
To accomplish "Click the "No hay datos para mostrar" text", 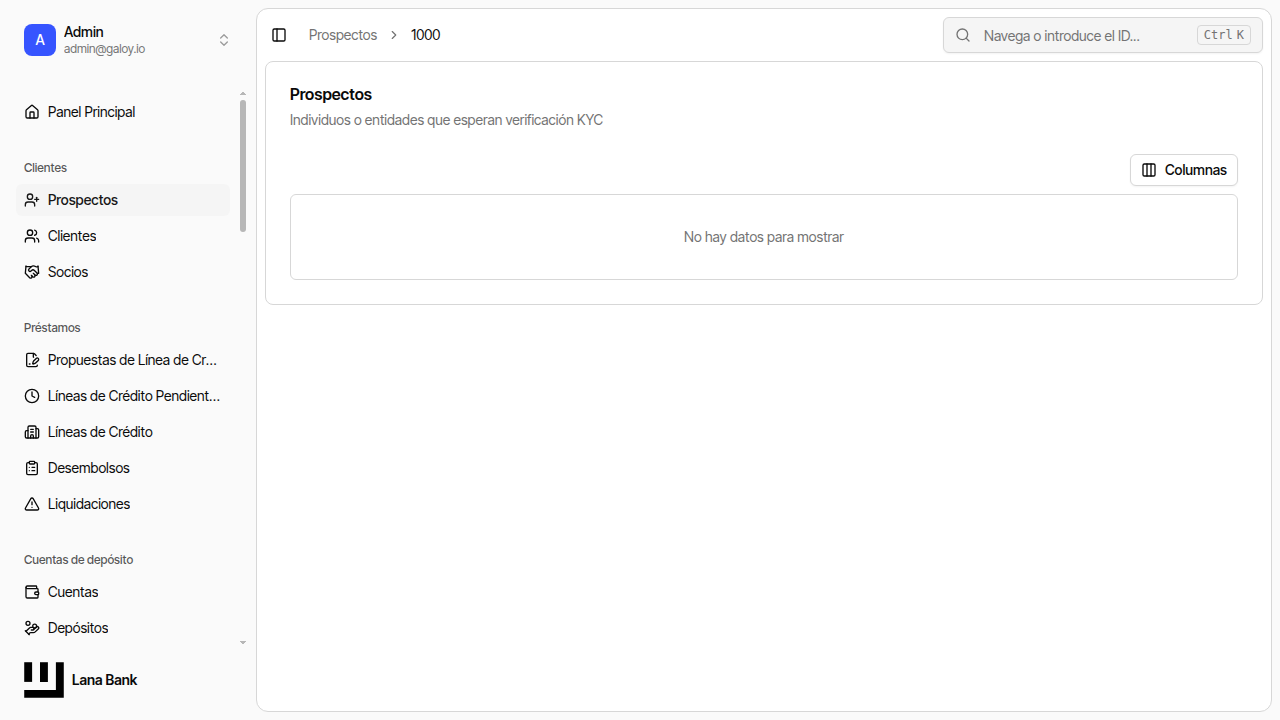I will coord(764,237).
